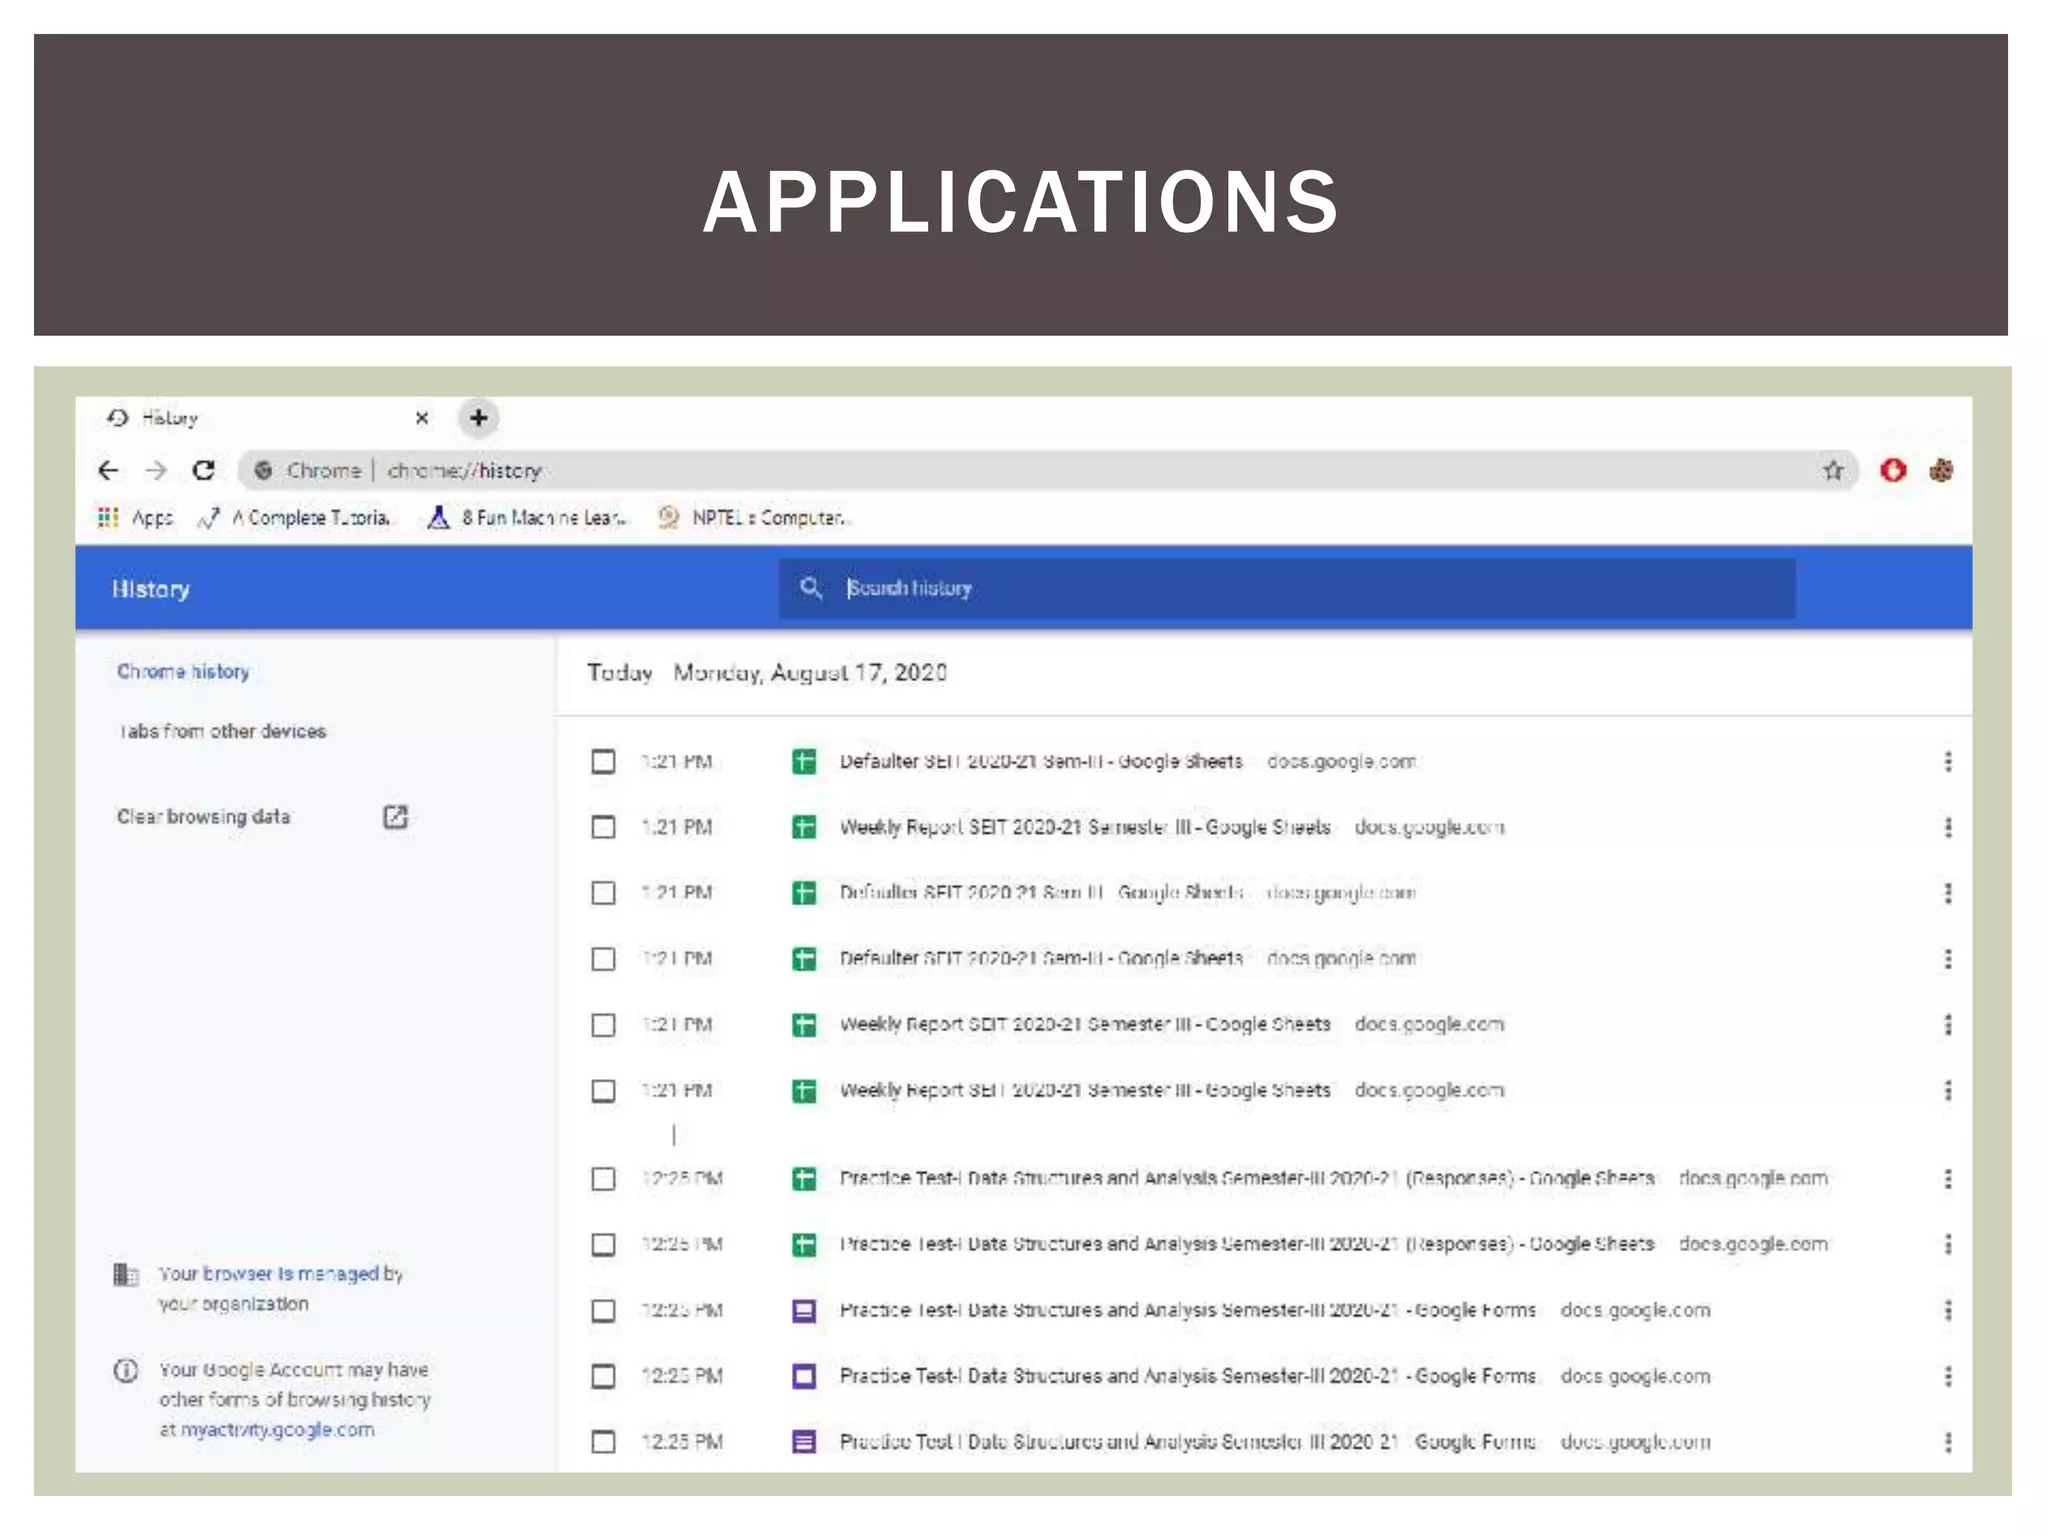Select checkbox for first Weekly Report SEIT entry

pyautogui.click(x=603, y=827)
